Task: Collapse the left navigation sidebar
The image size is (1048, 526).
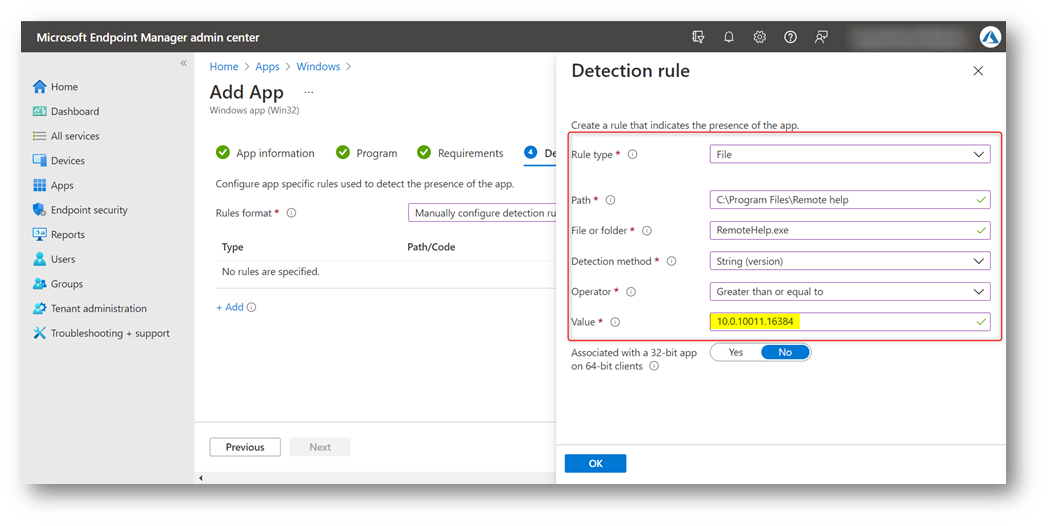Action: [x=183, y=63]
